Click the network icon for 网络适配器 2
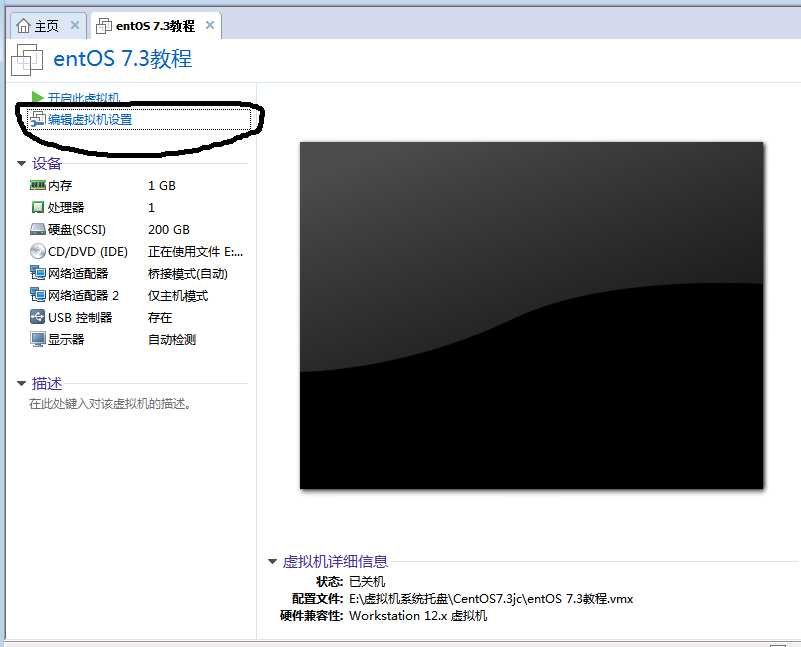Screen dimensions: 801x647 click(38, 295)
